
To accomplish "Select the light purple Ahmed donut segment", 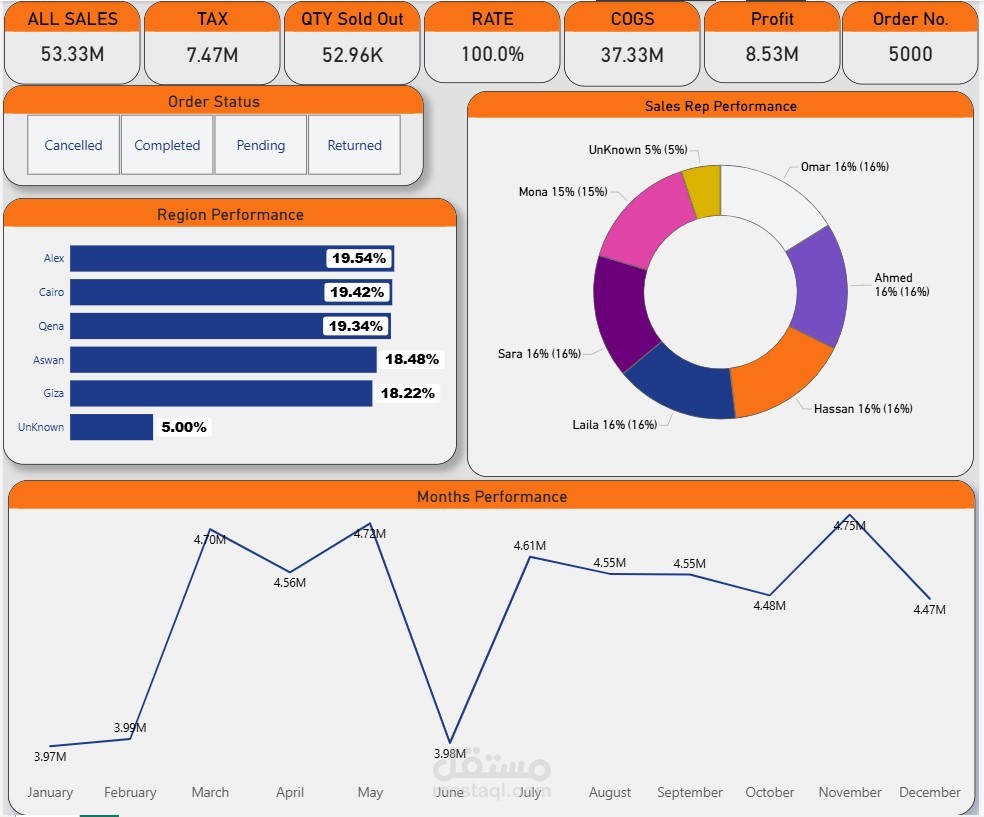I will (820, 286).
